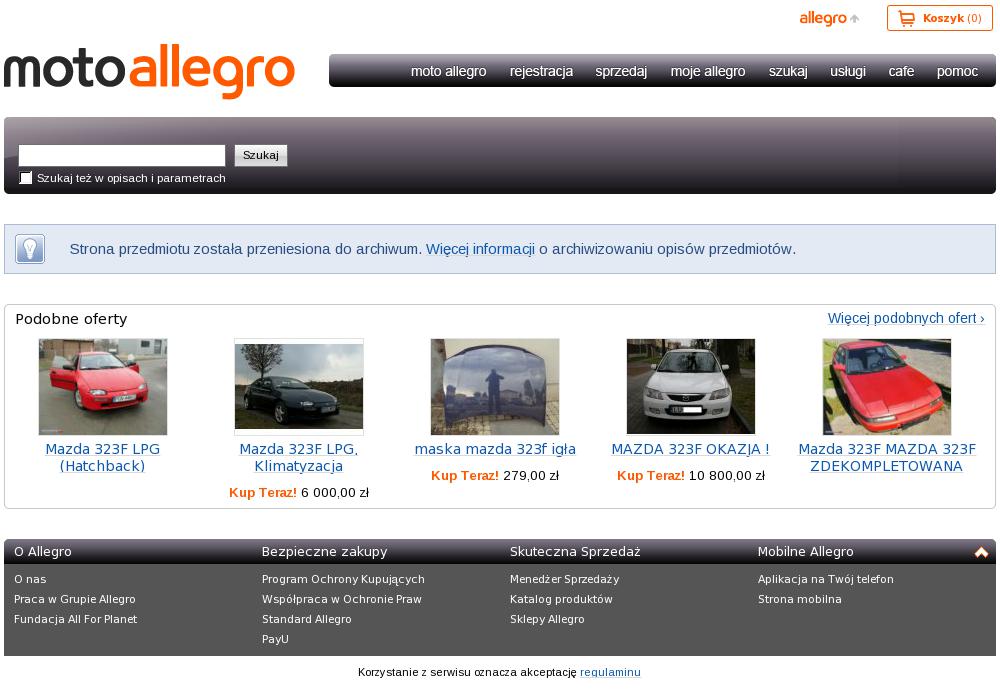The image size is (1000, 692).
Task: Open 'usługi' in the navigation bar
Action: point(848,71)
